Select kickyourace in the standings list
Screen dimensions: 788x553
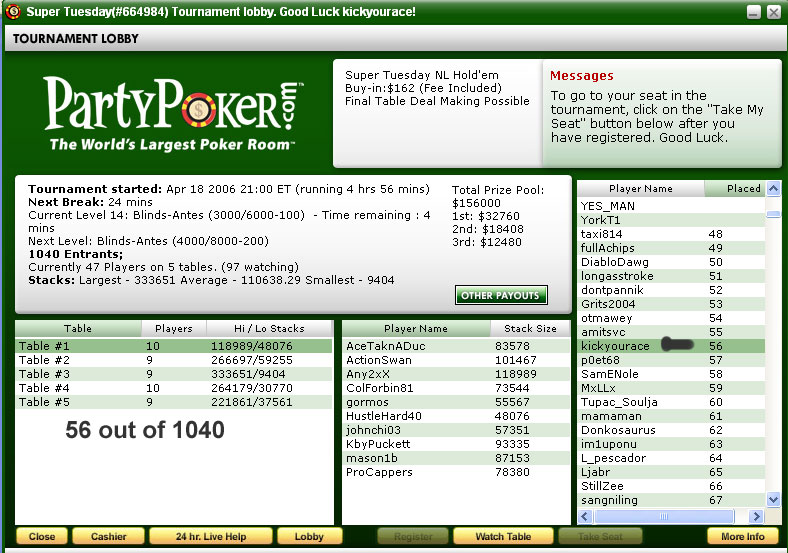pos(615,346)
